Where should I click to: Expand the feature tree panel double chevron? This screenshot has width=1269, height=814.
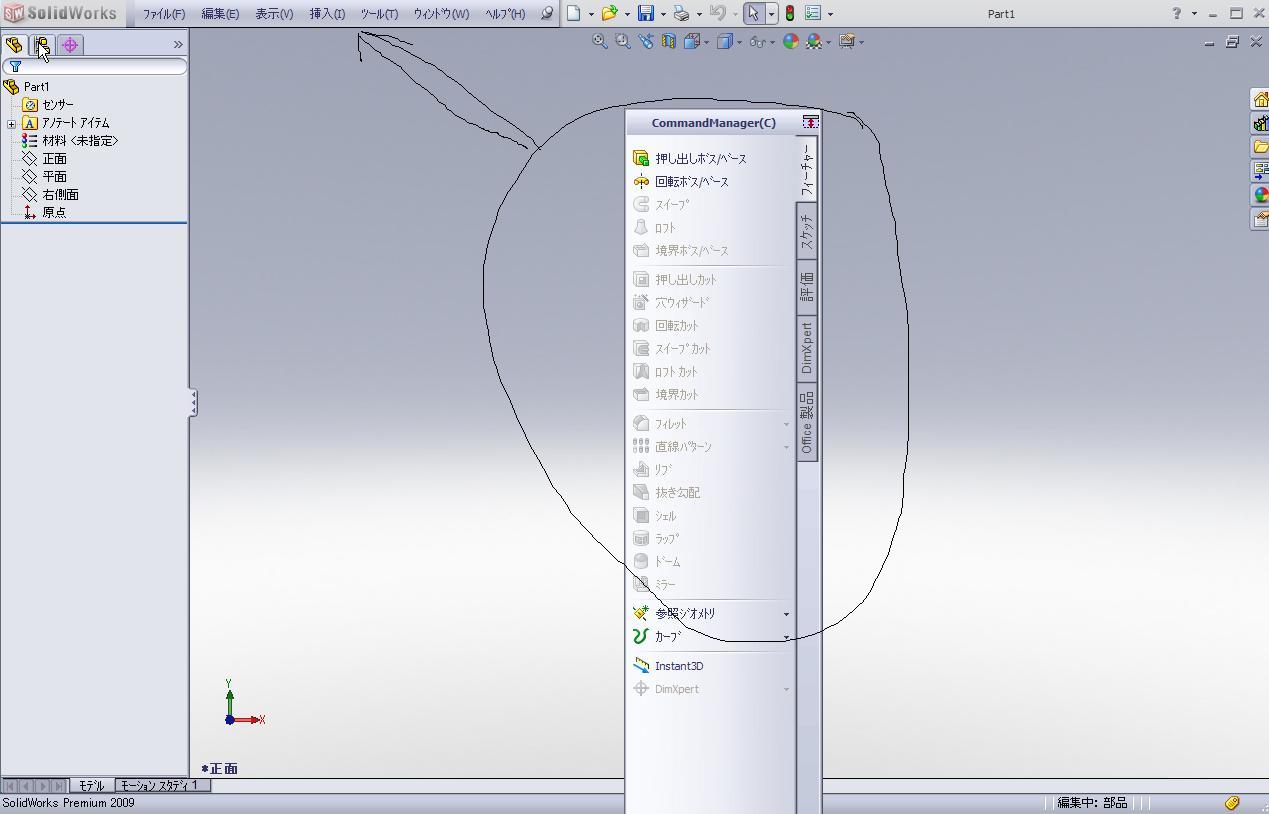tap(178, 45)
